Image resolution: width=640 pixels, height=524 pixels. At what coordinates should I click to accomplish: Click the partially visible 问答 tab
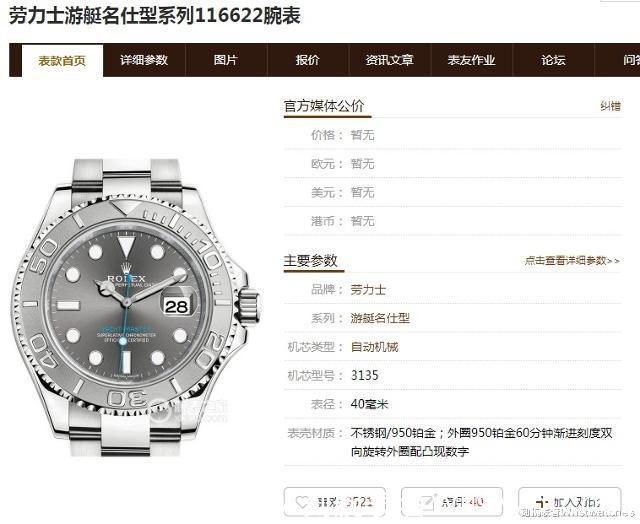pyautogui.click(x=631, y=60)
